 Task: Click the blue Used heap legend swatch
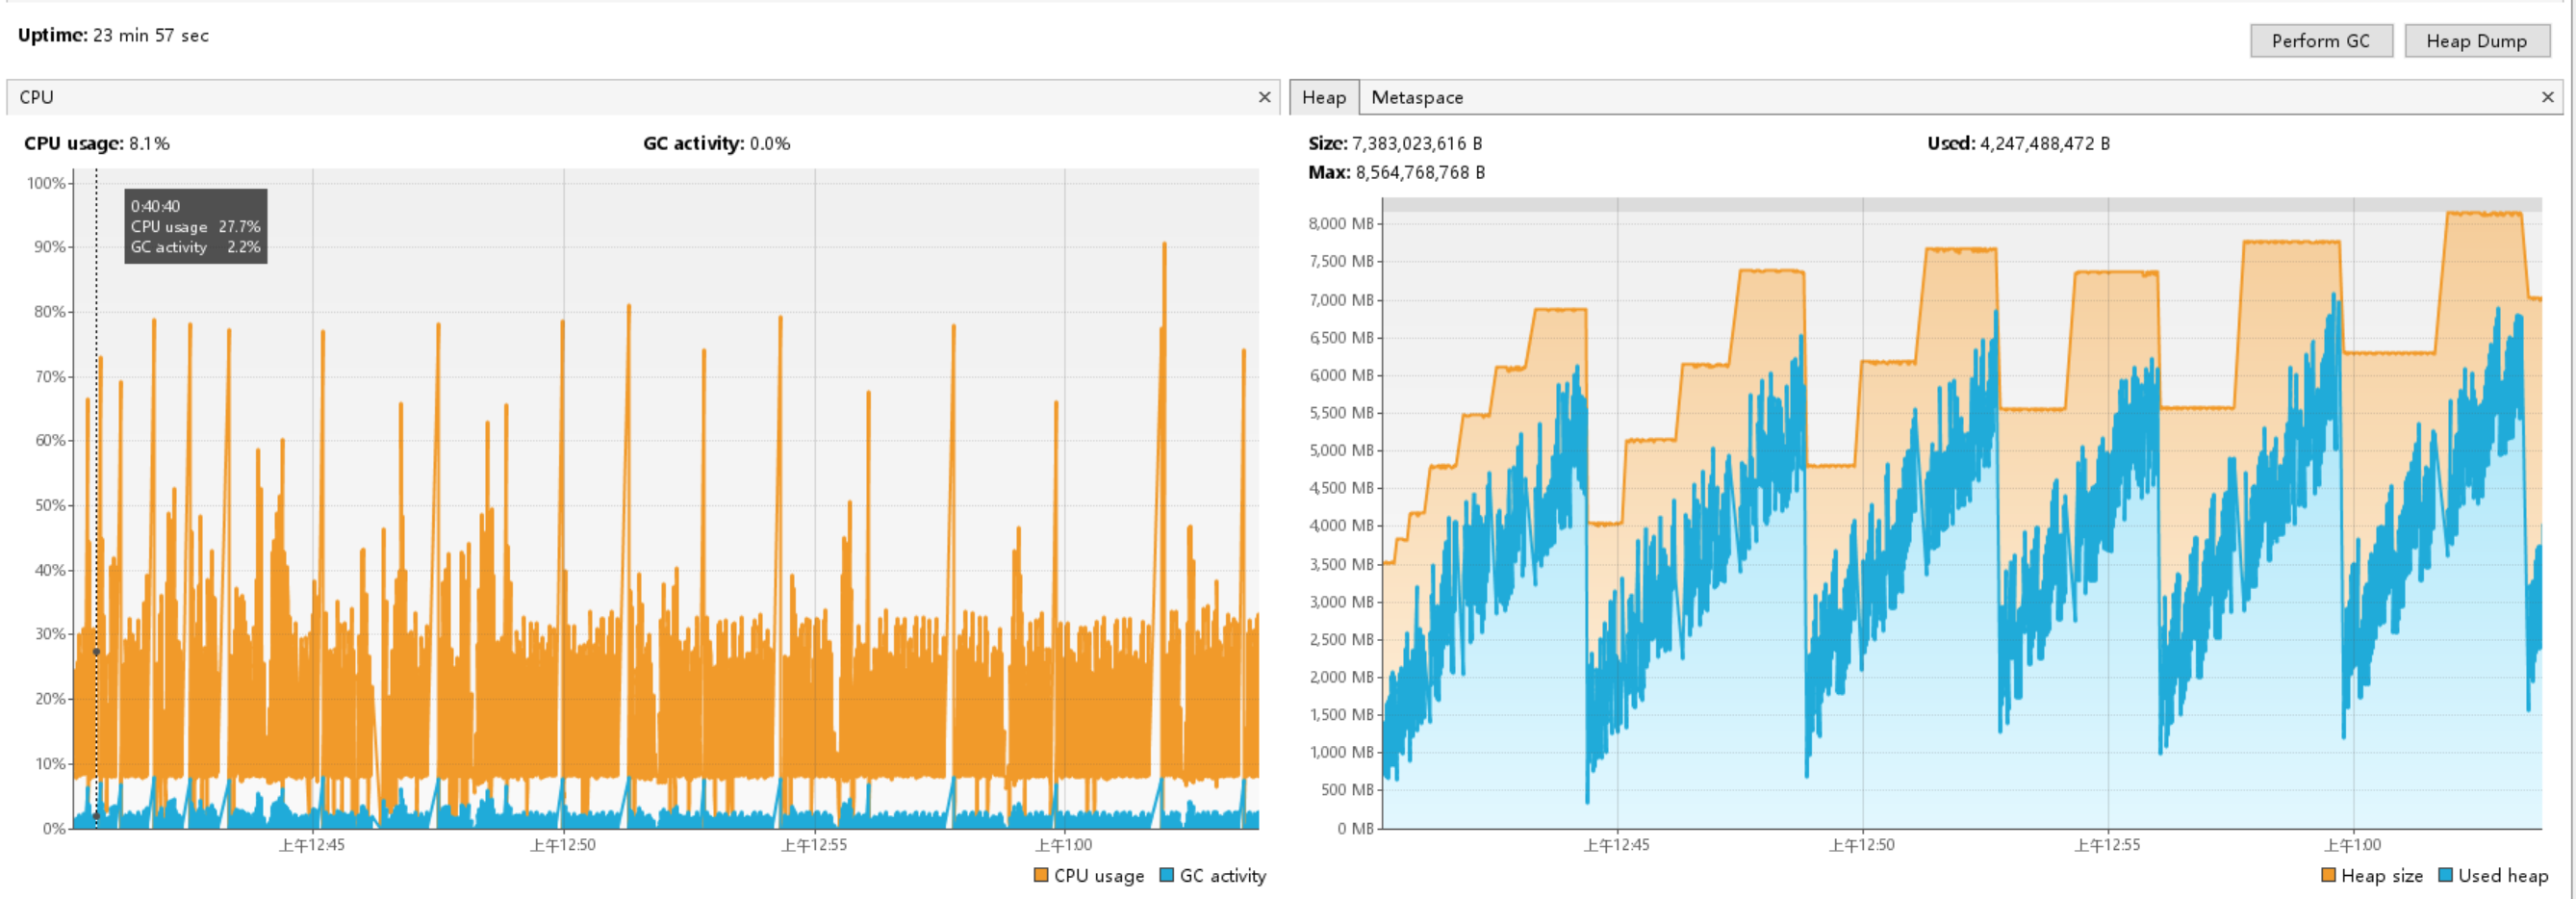[x=2445, y=875]
